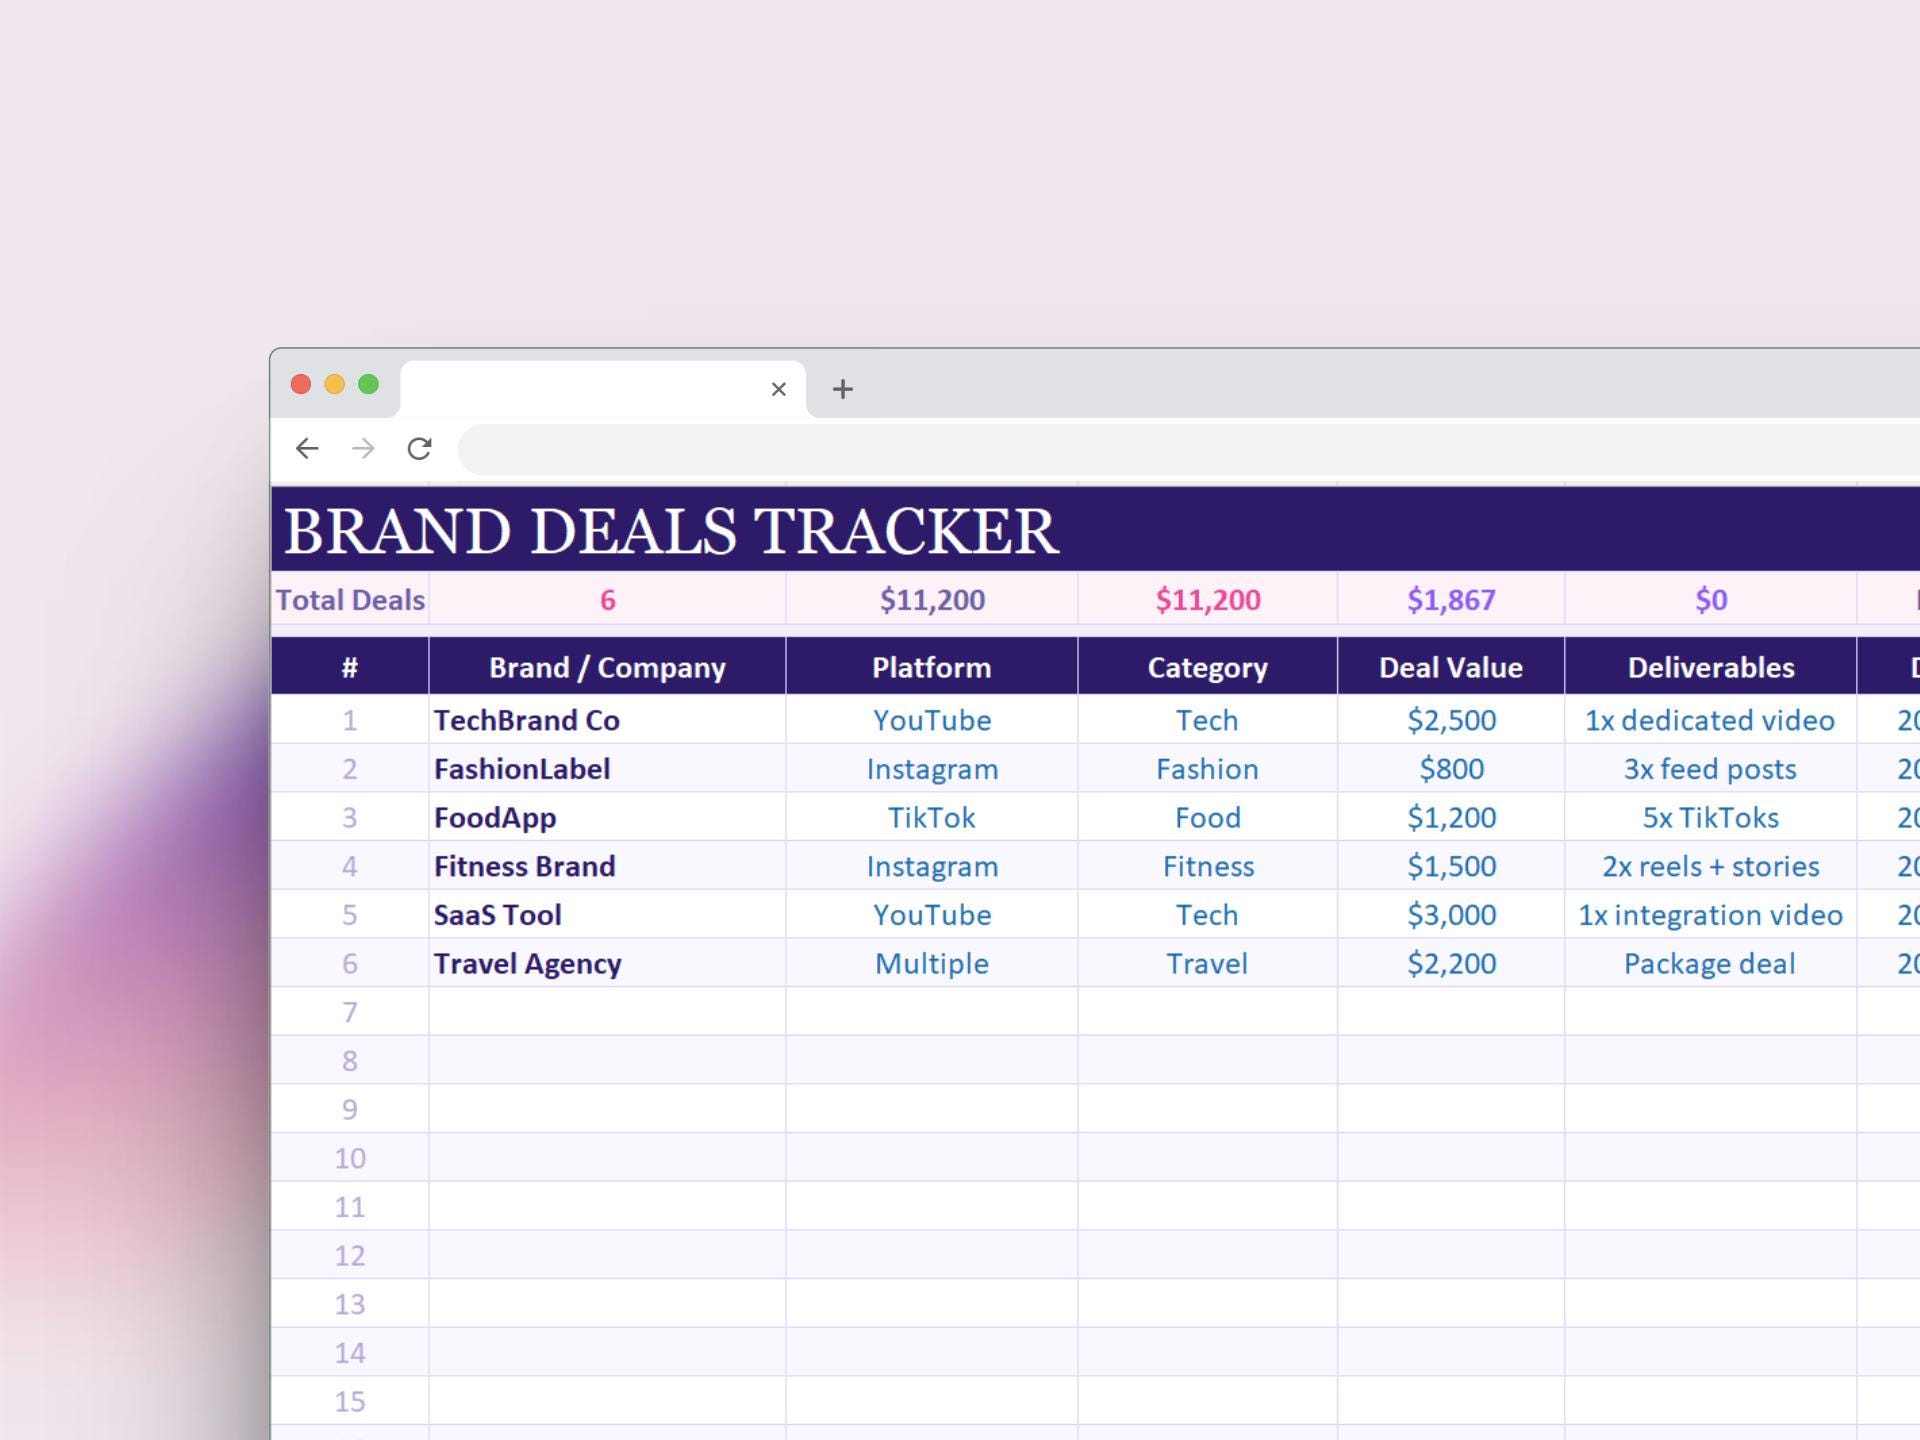
Task: Select the FoodApp cell
Action: pyautogui.click(x=607, y=817)
